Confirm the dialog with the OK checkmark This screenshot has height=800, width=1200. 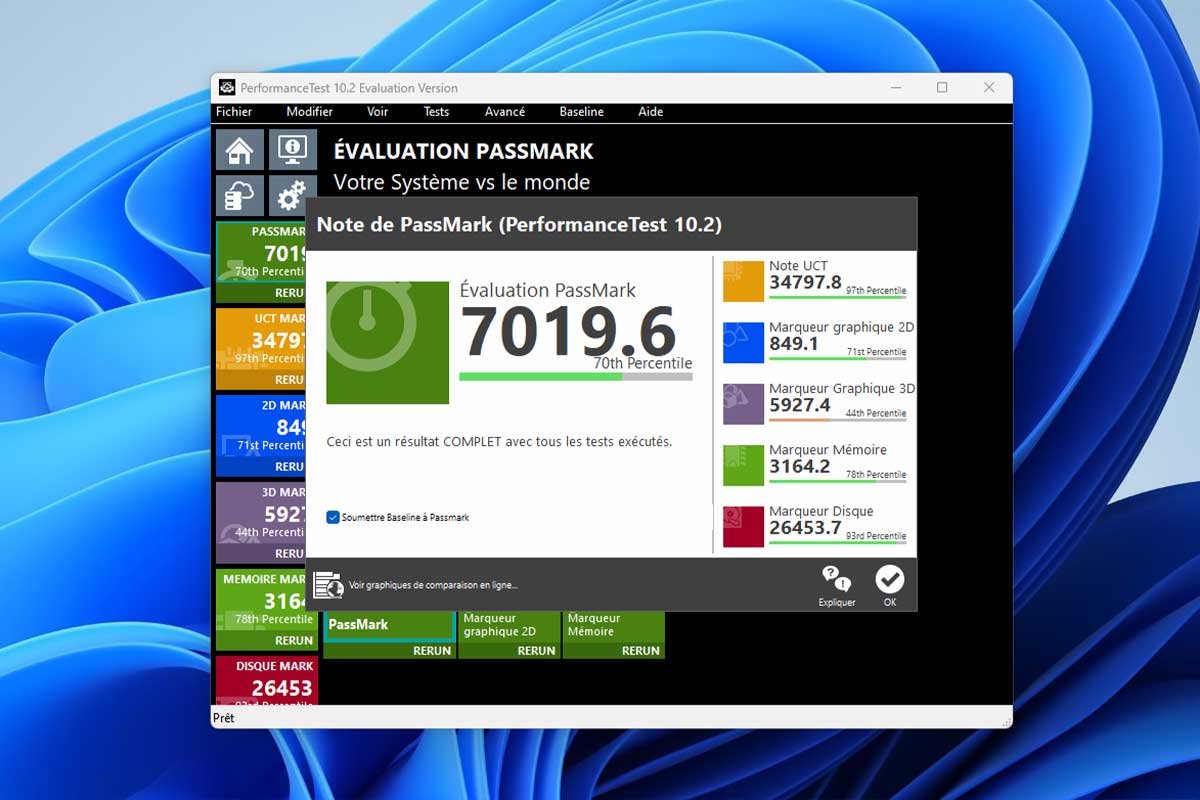(889, 580)
